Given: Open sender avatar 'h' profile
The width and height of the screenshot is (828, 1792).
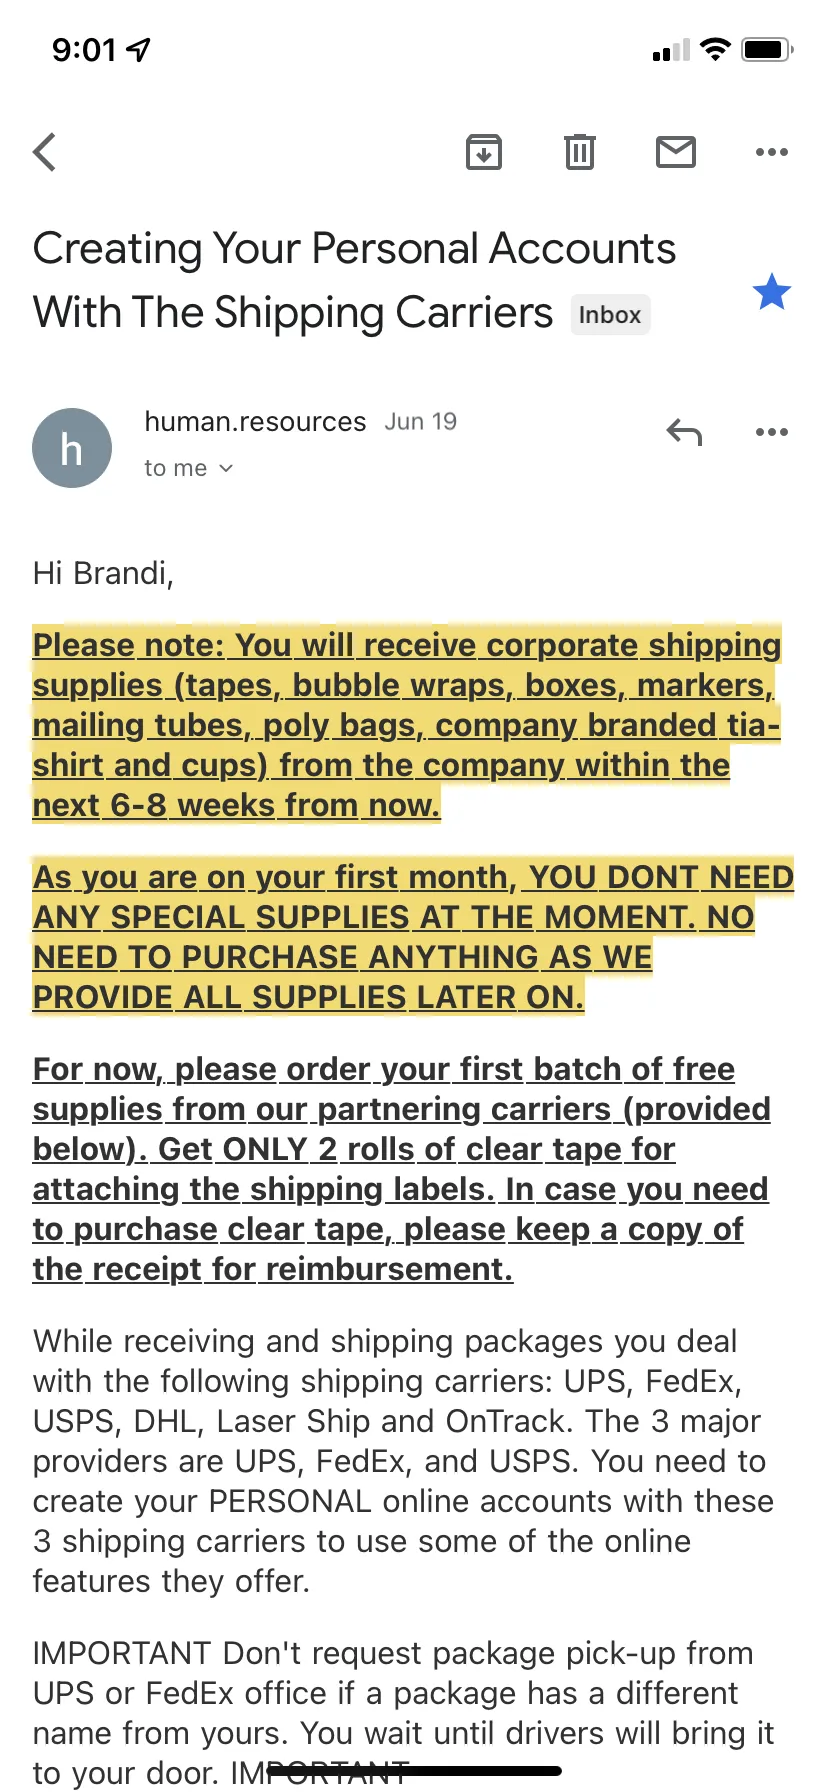Looking at the screenshot, I should point(72,448).
